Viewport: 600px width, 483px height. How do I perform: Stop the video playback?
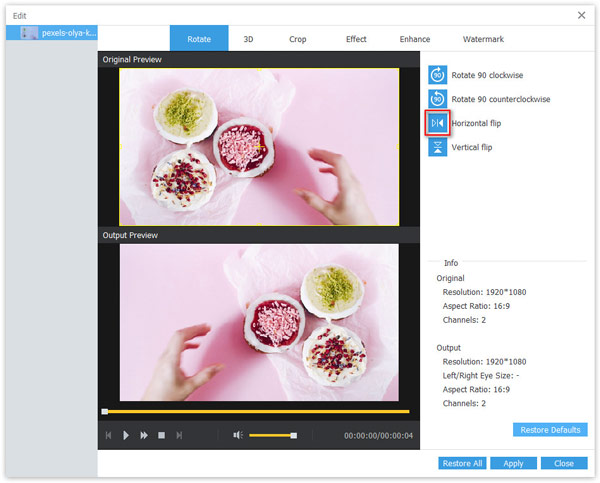point(161,435)
